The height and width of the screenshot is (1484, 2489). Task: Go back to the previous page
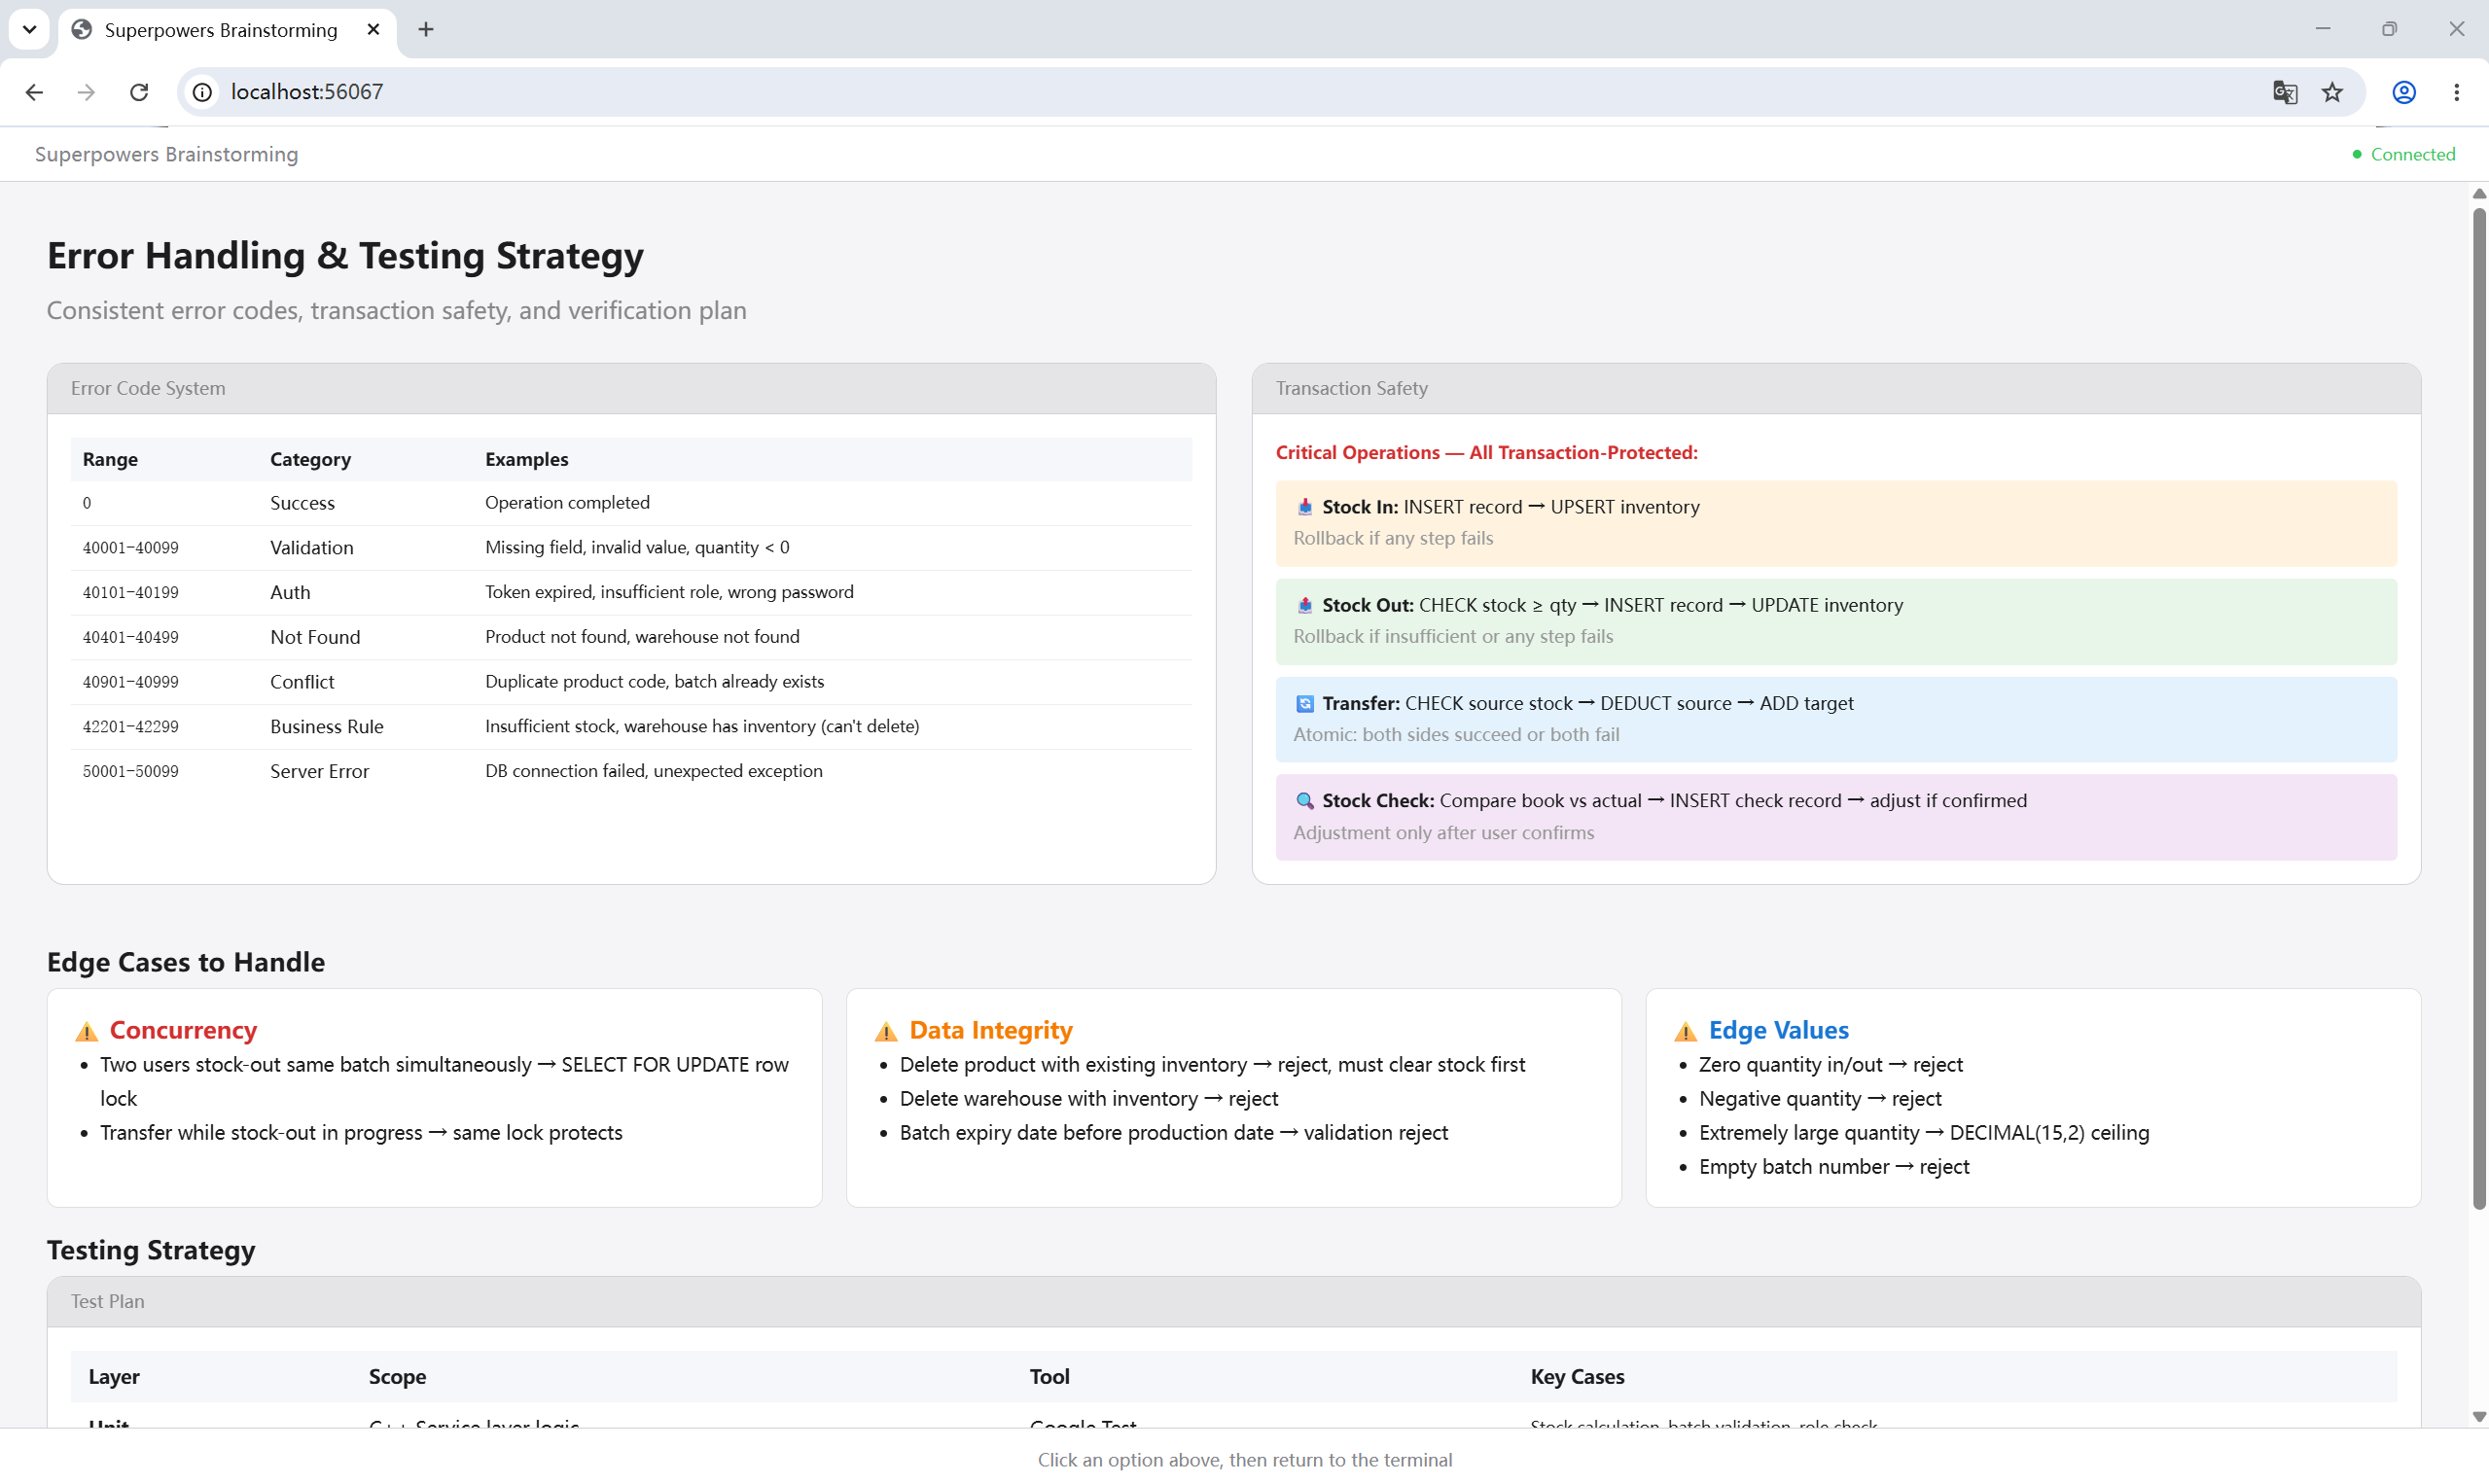(x=34, y=92)
